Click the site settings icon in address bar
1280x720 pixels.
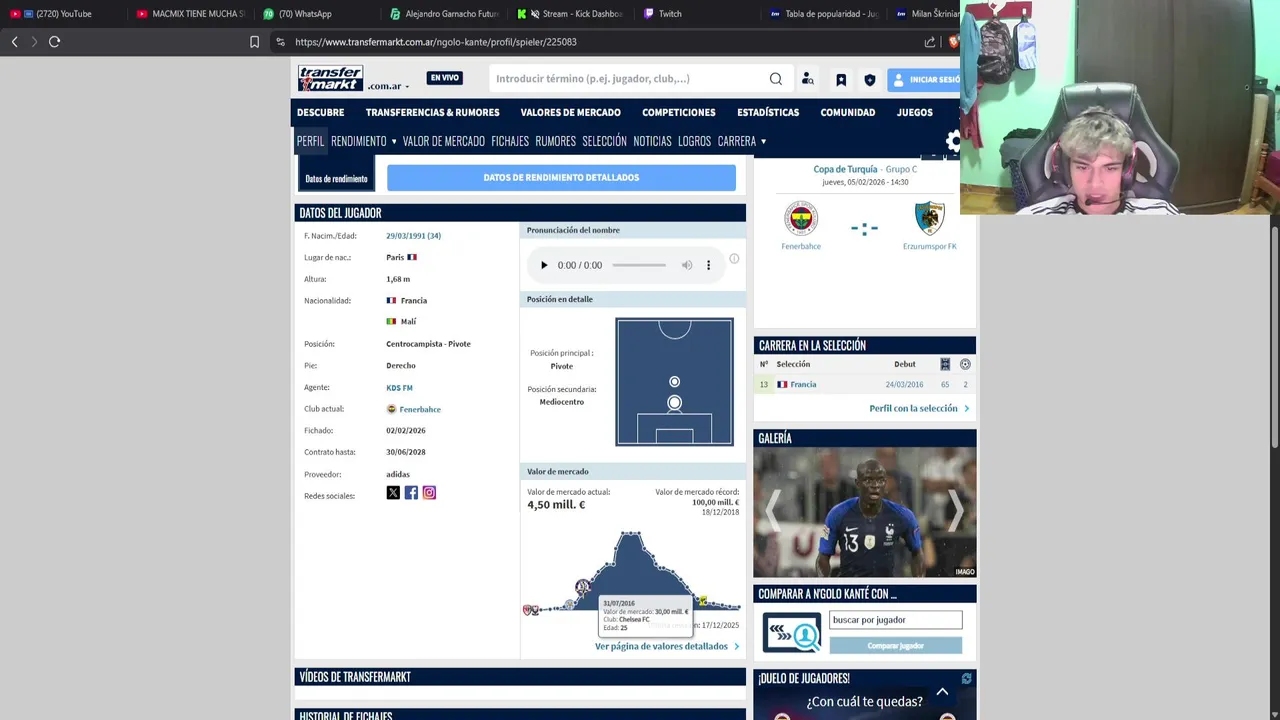pyautogui.click(x=280, y=42)
